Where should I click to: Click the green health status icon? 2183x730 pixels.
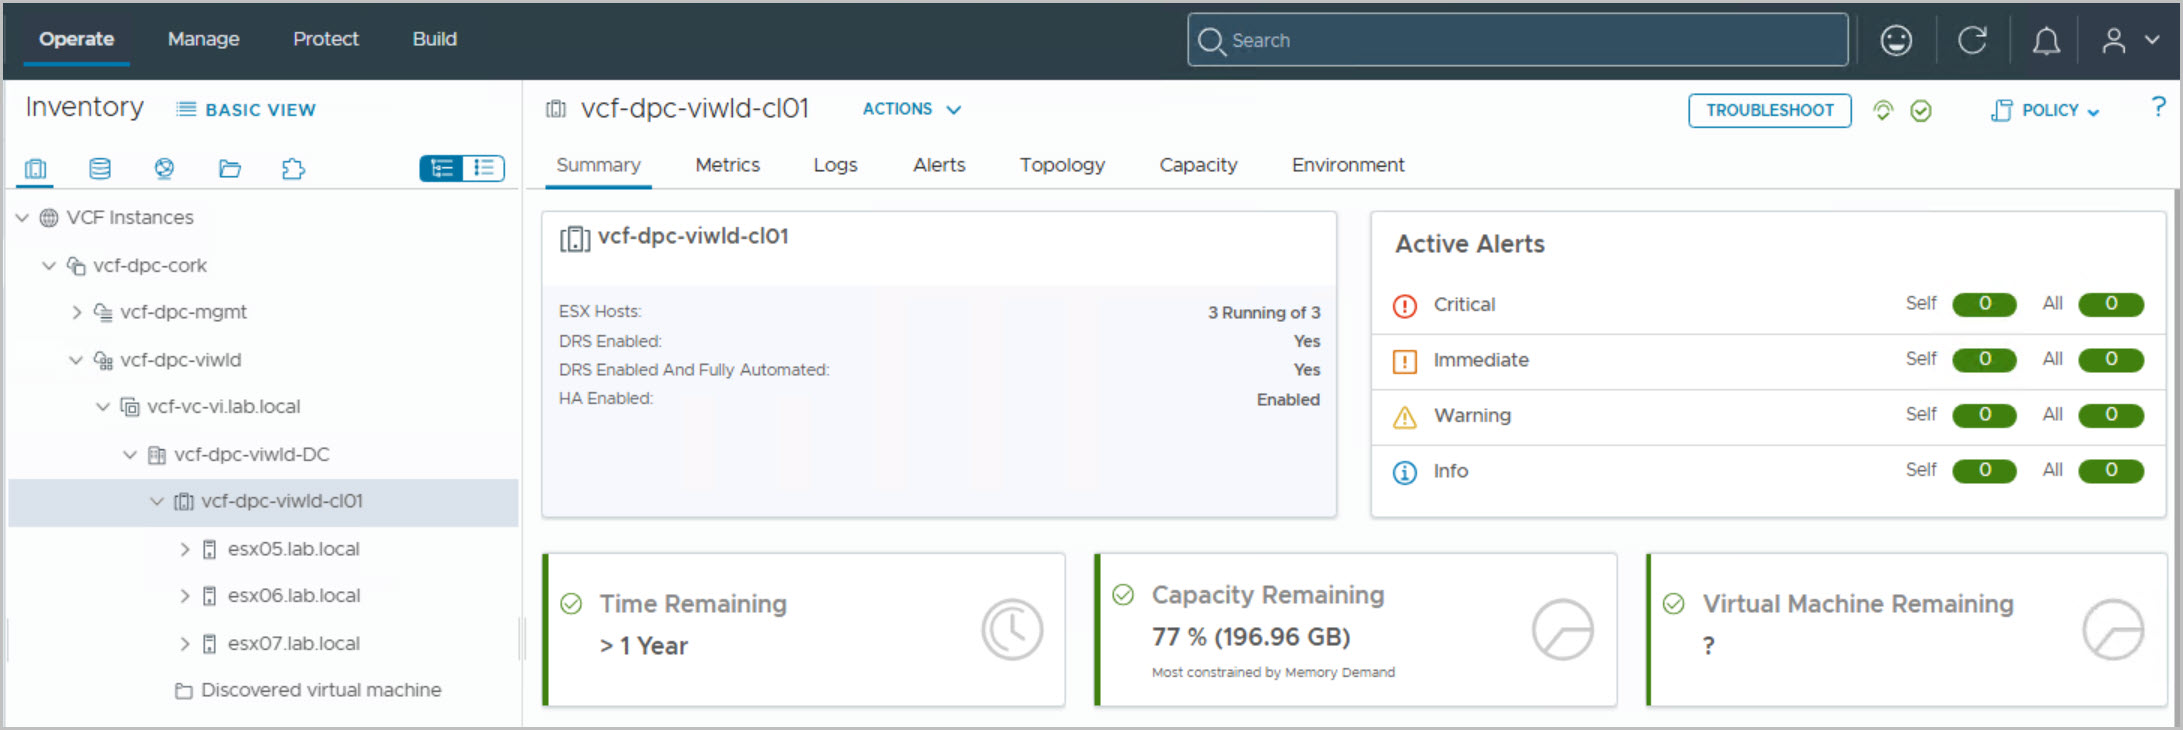[1883, 110]
